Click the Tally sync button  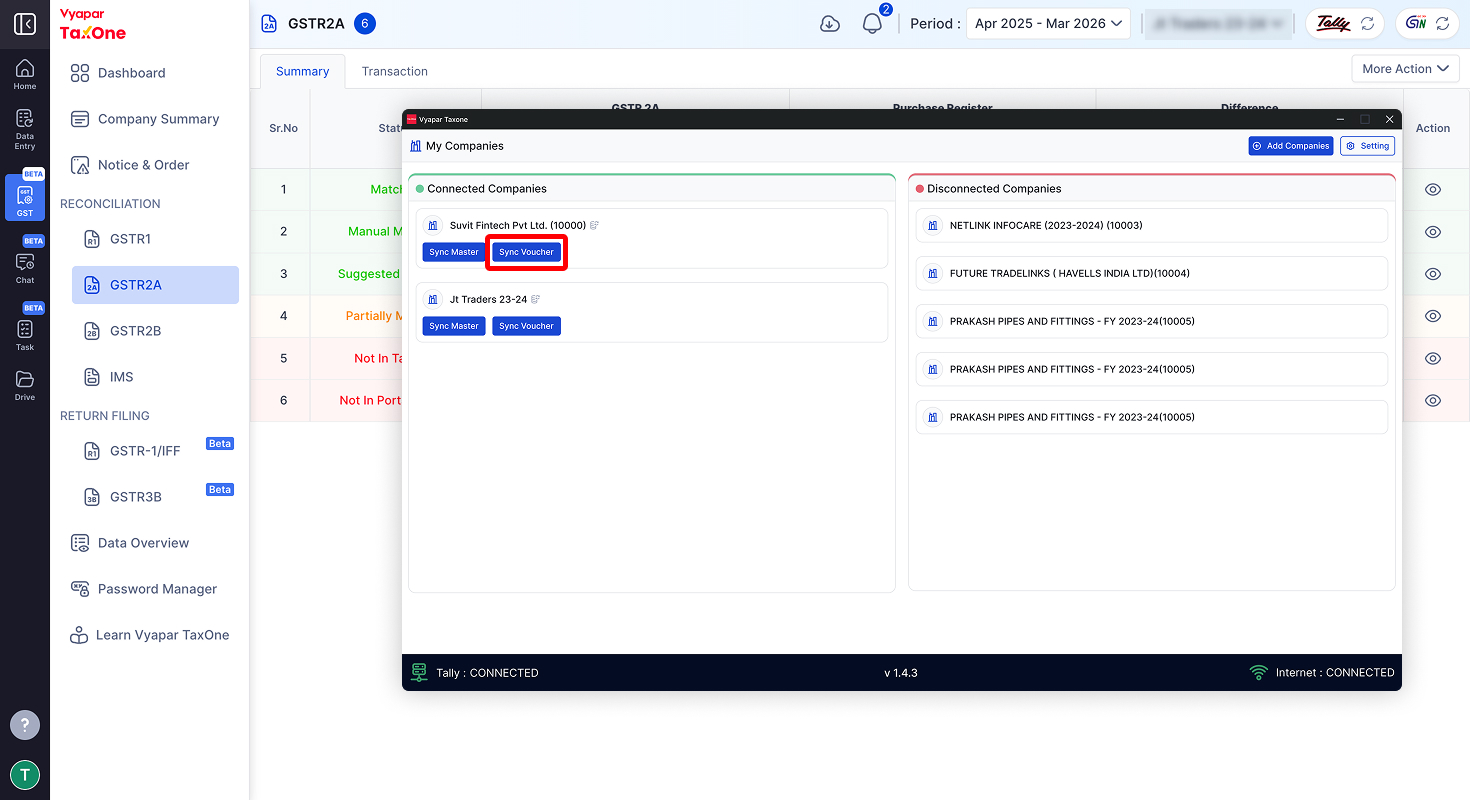coord(1345,24)
